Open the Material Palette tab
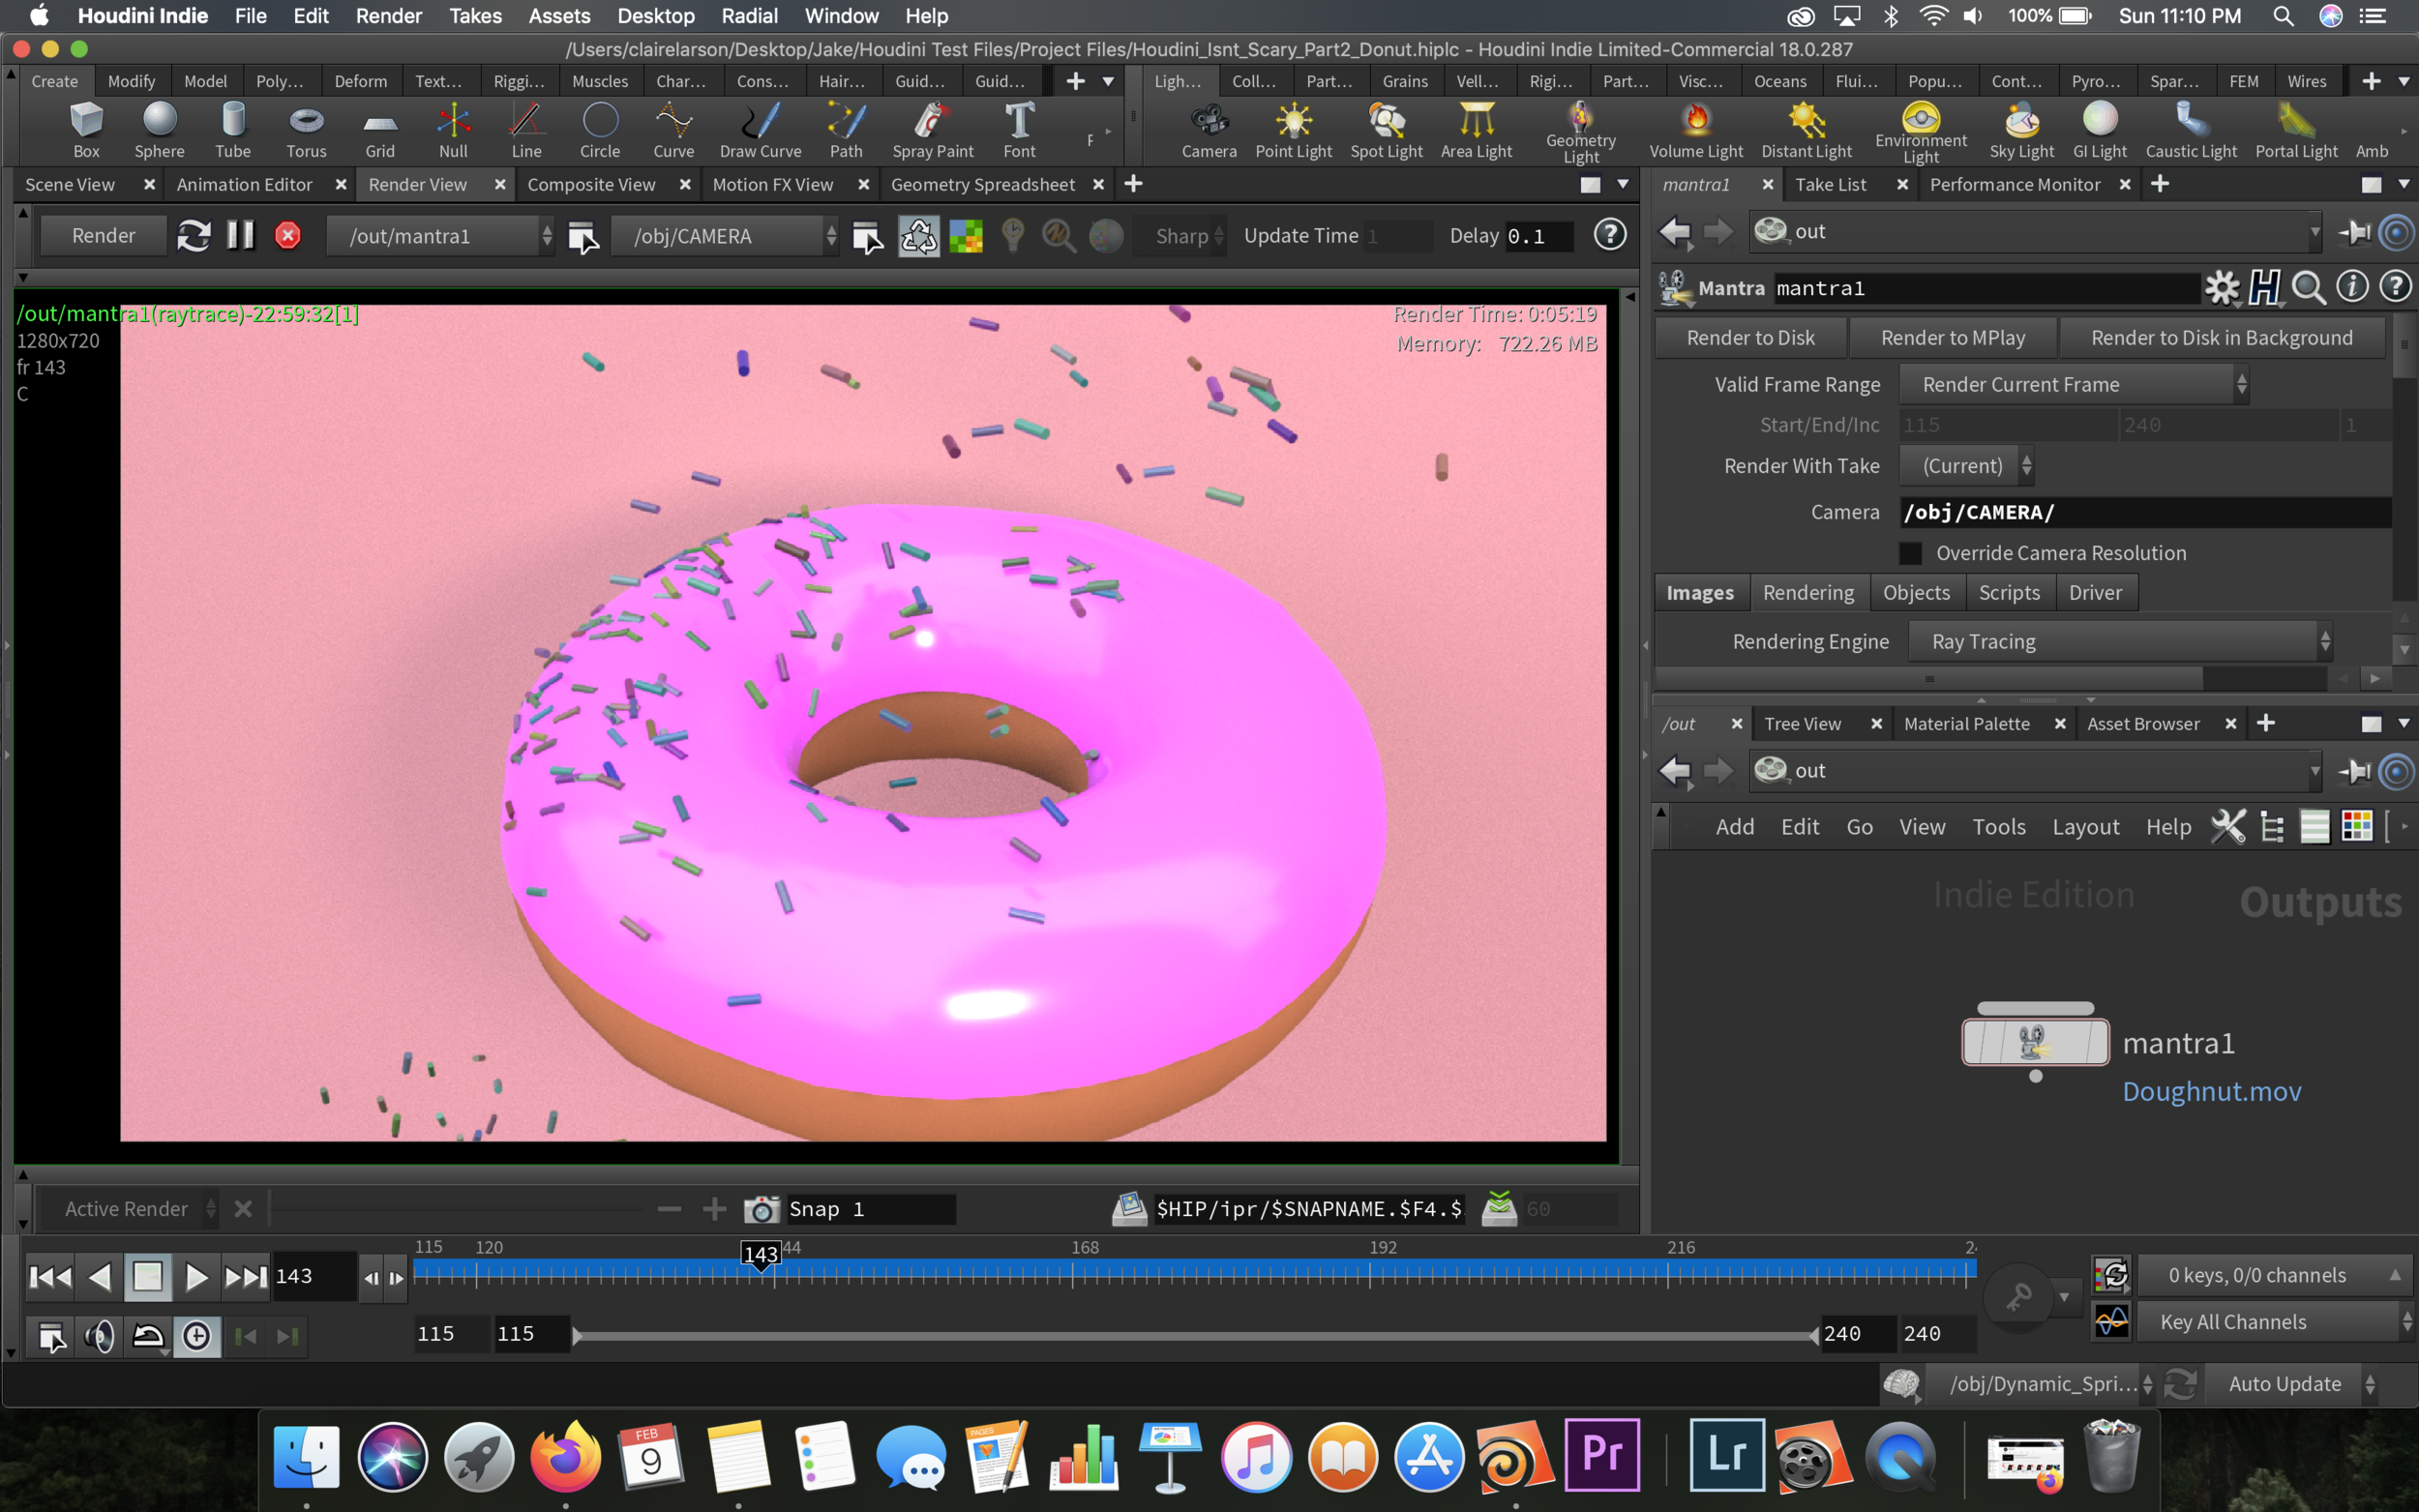 click(x=1966, y=724)
